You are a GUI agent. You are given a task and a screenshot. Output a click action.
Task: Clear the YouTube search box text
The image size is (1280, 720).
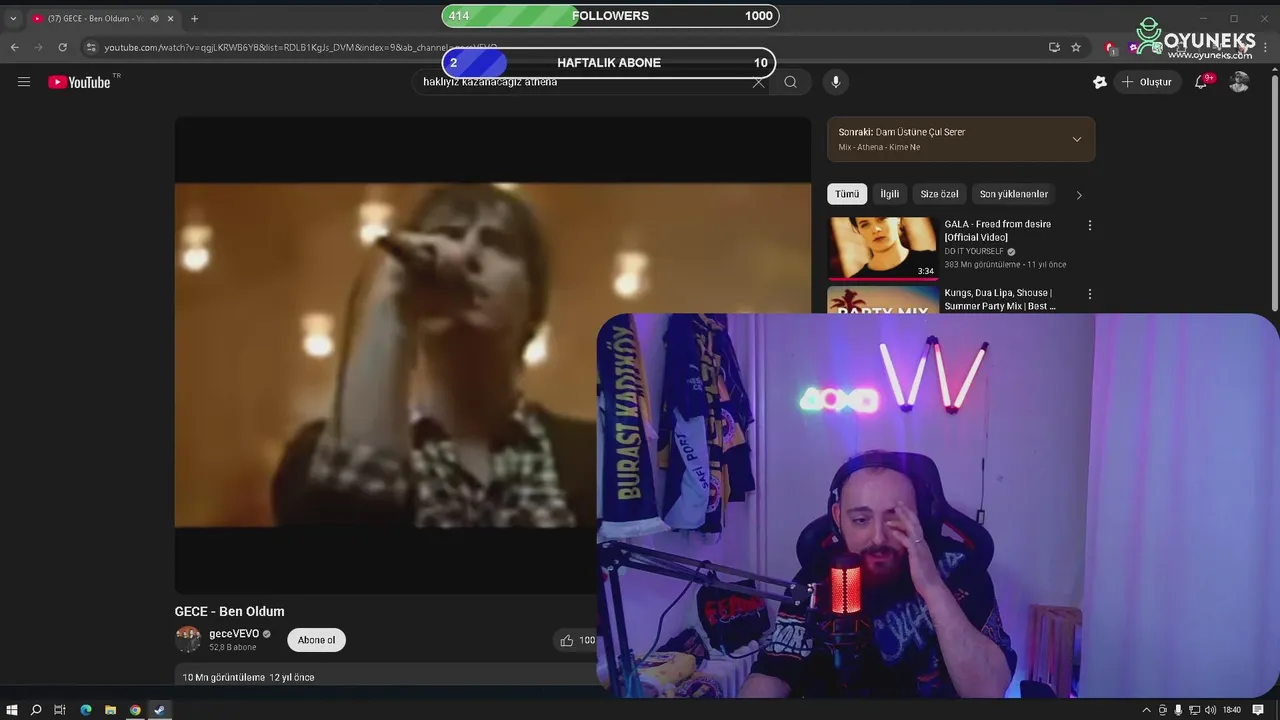758,82
